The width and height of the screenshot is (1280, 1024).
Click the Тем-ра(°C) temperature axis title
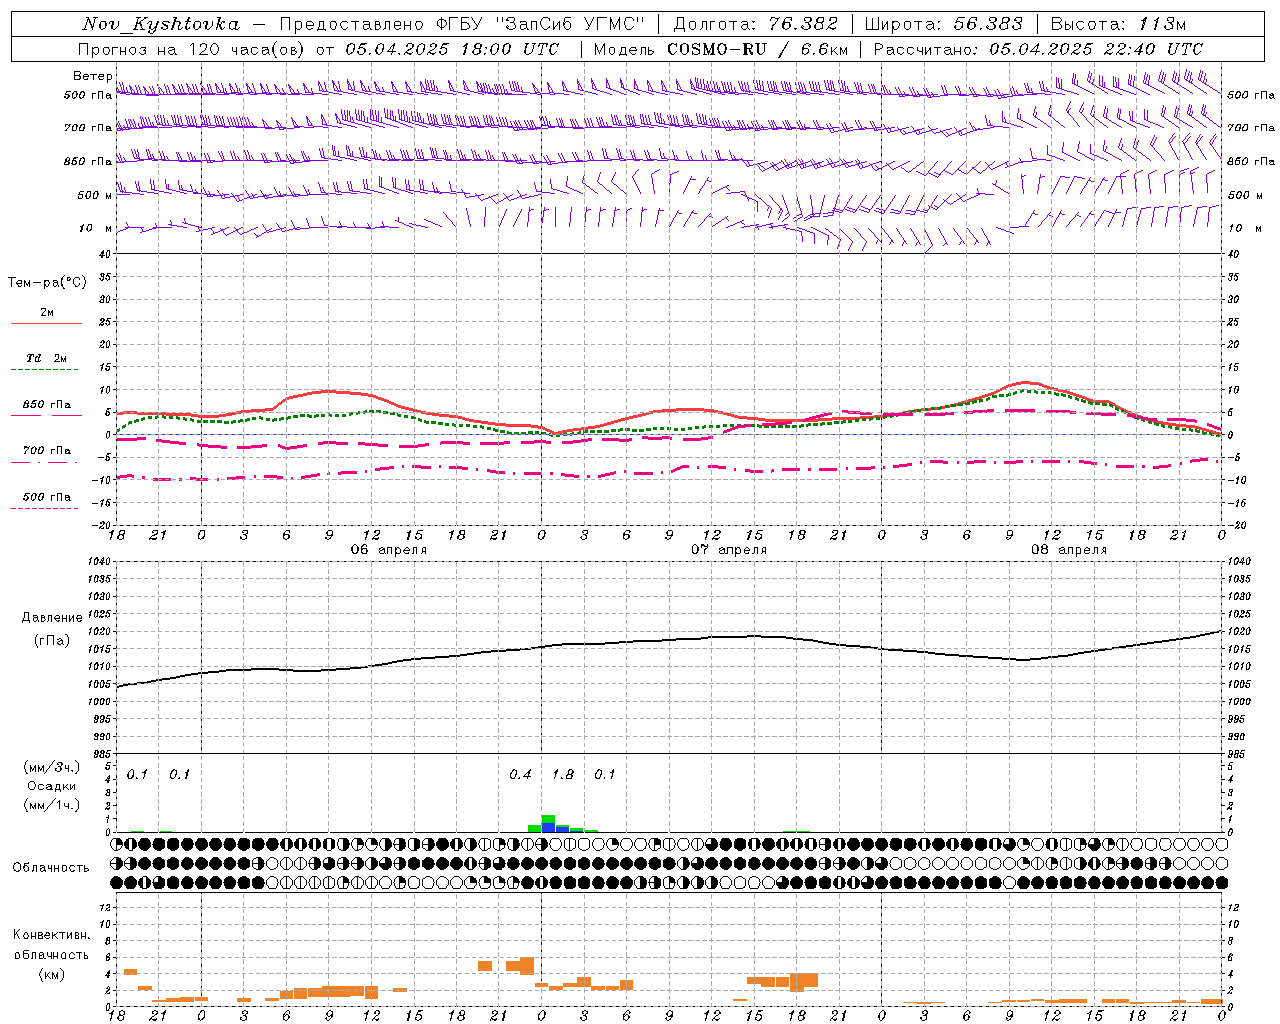[47, 283]
